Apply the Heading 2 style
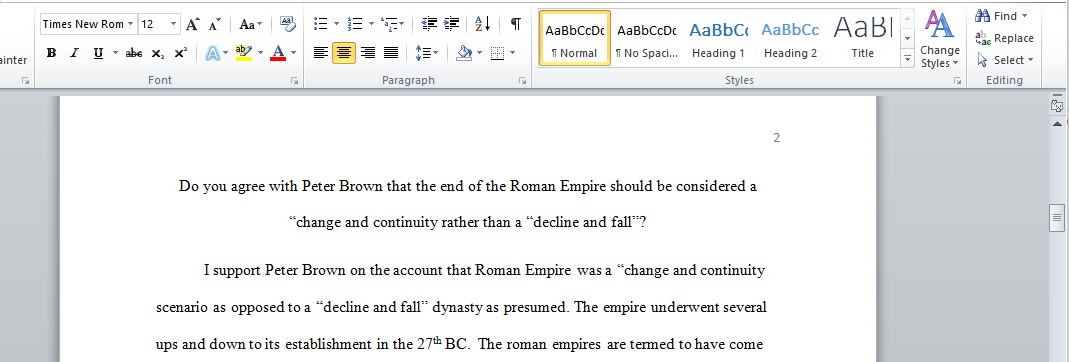1069x362 pixels. 790,38
